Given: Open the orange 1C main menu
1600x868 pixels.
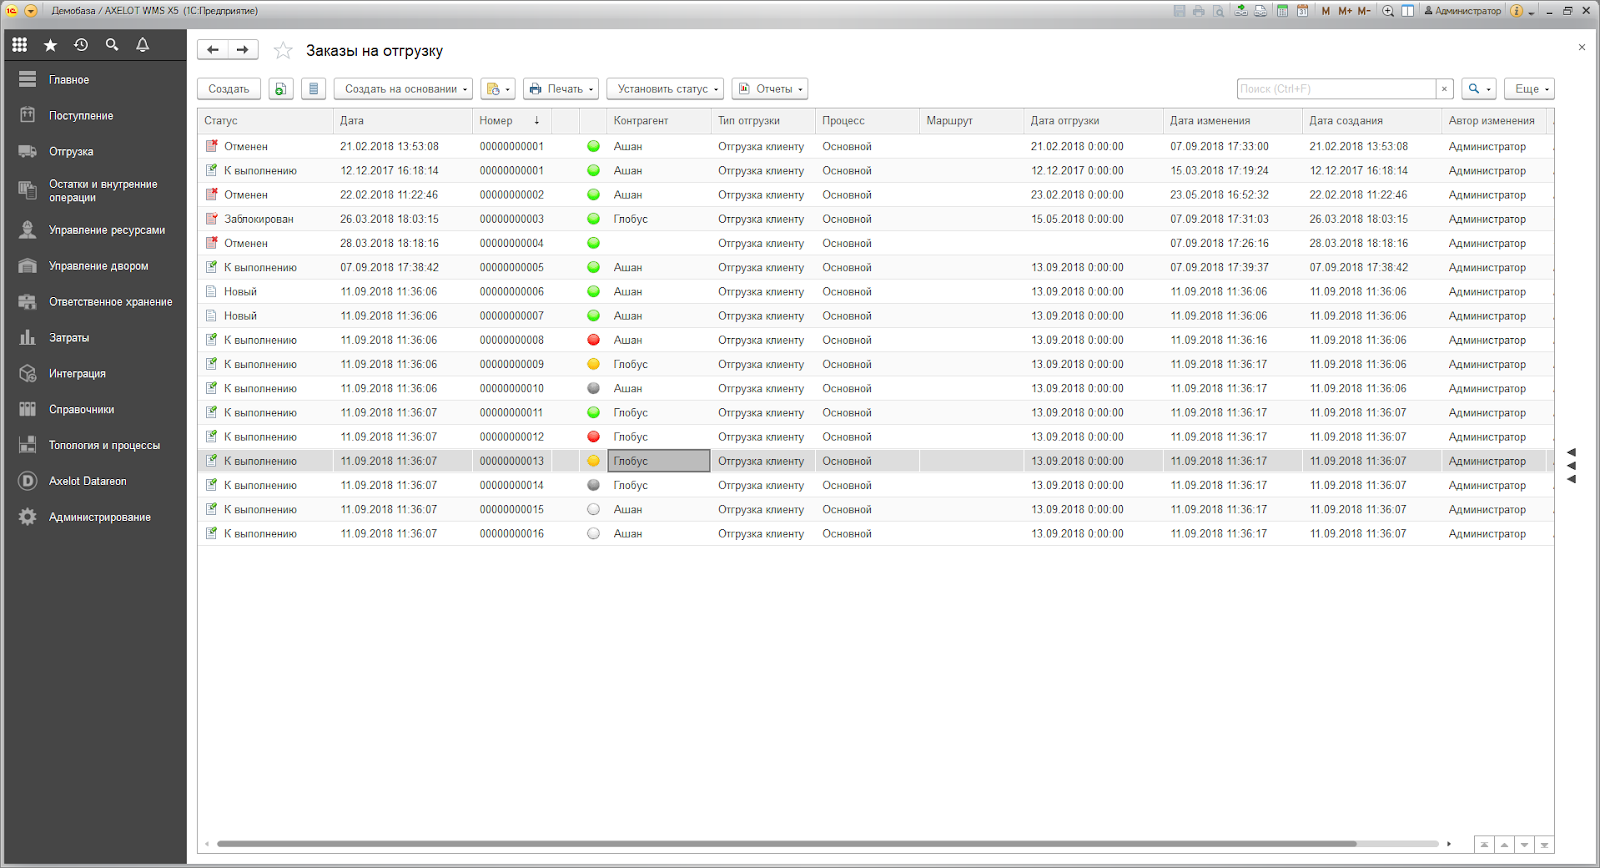Looking at the screenshot, I should pyautogui.click(x=12, y=11).
